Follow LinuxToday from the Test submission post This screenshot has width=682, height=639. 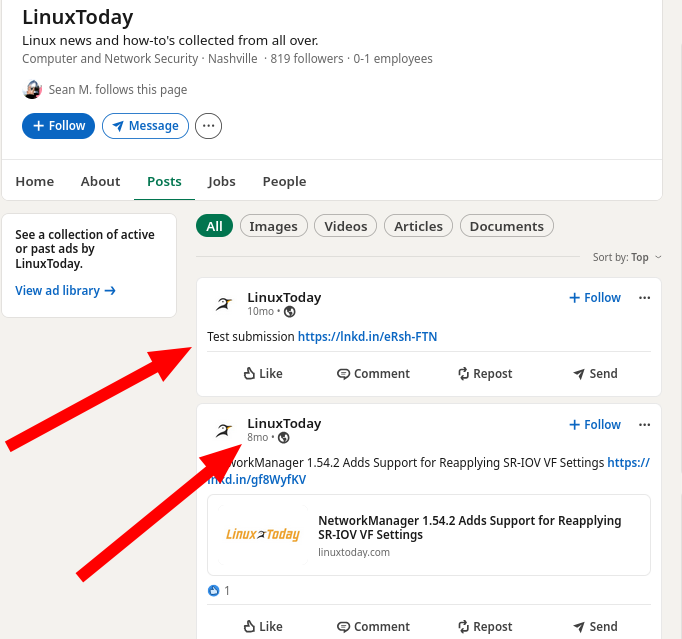coord(595,298)
